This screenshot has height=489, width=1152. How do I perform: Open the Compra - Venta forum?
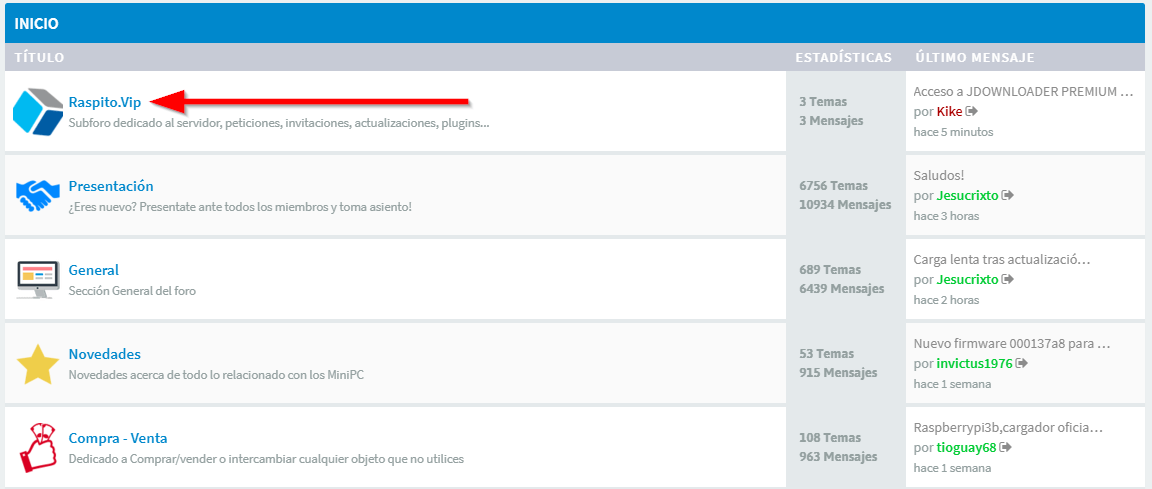coord(117,438)
